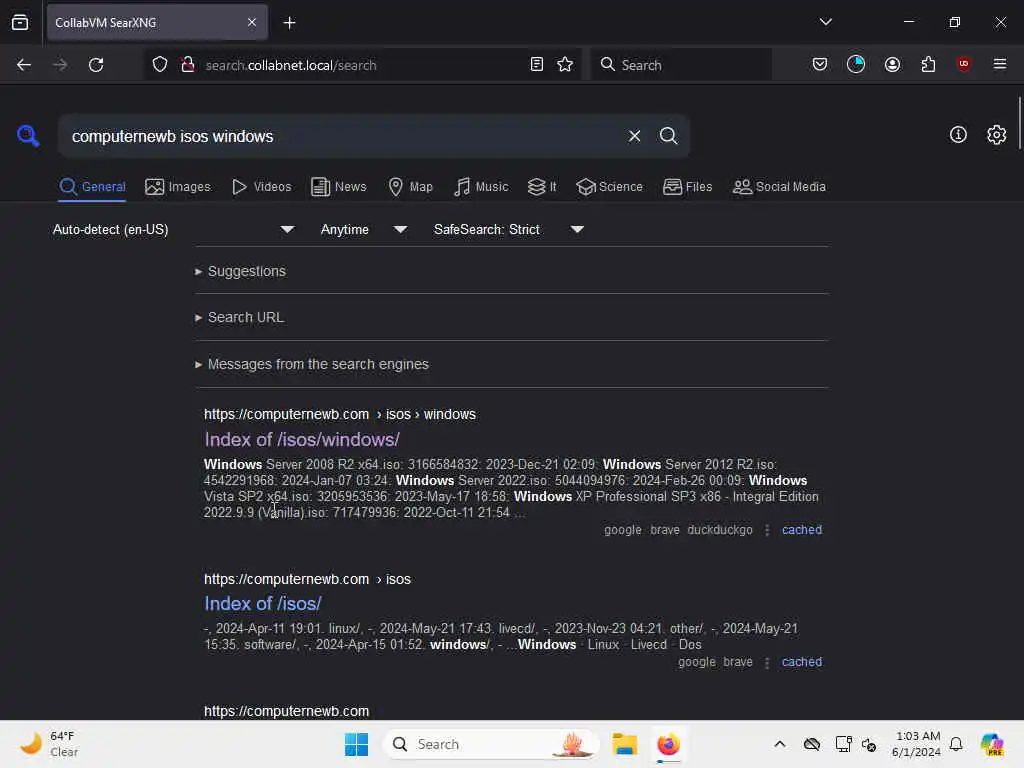Image resolution: width=1024 pixels, height=768 pixels.
Task: Switch to the News category tab
Action: [x=339, y=187]
